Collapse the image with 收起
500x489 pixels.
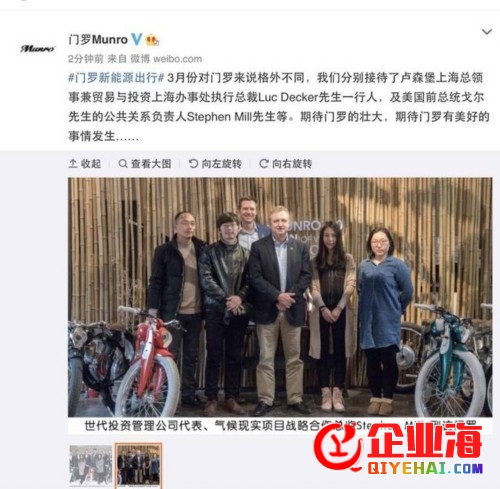click(85, 164)
